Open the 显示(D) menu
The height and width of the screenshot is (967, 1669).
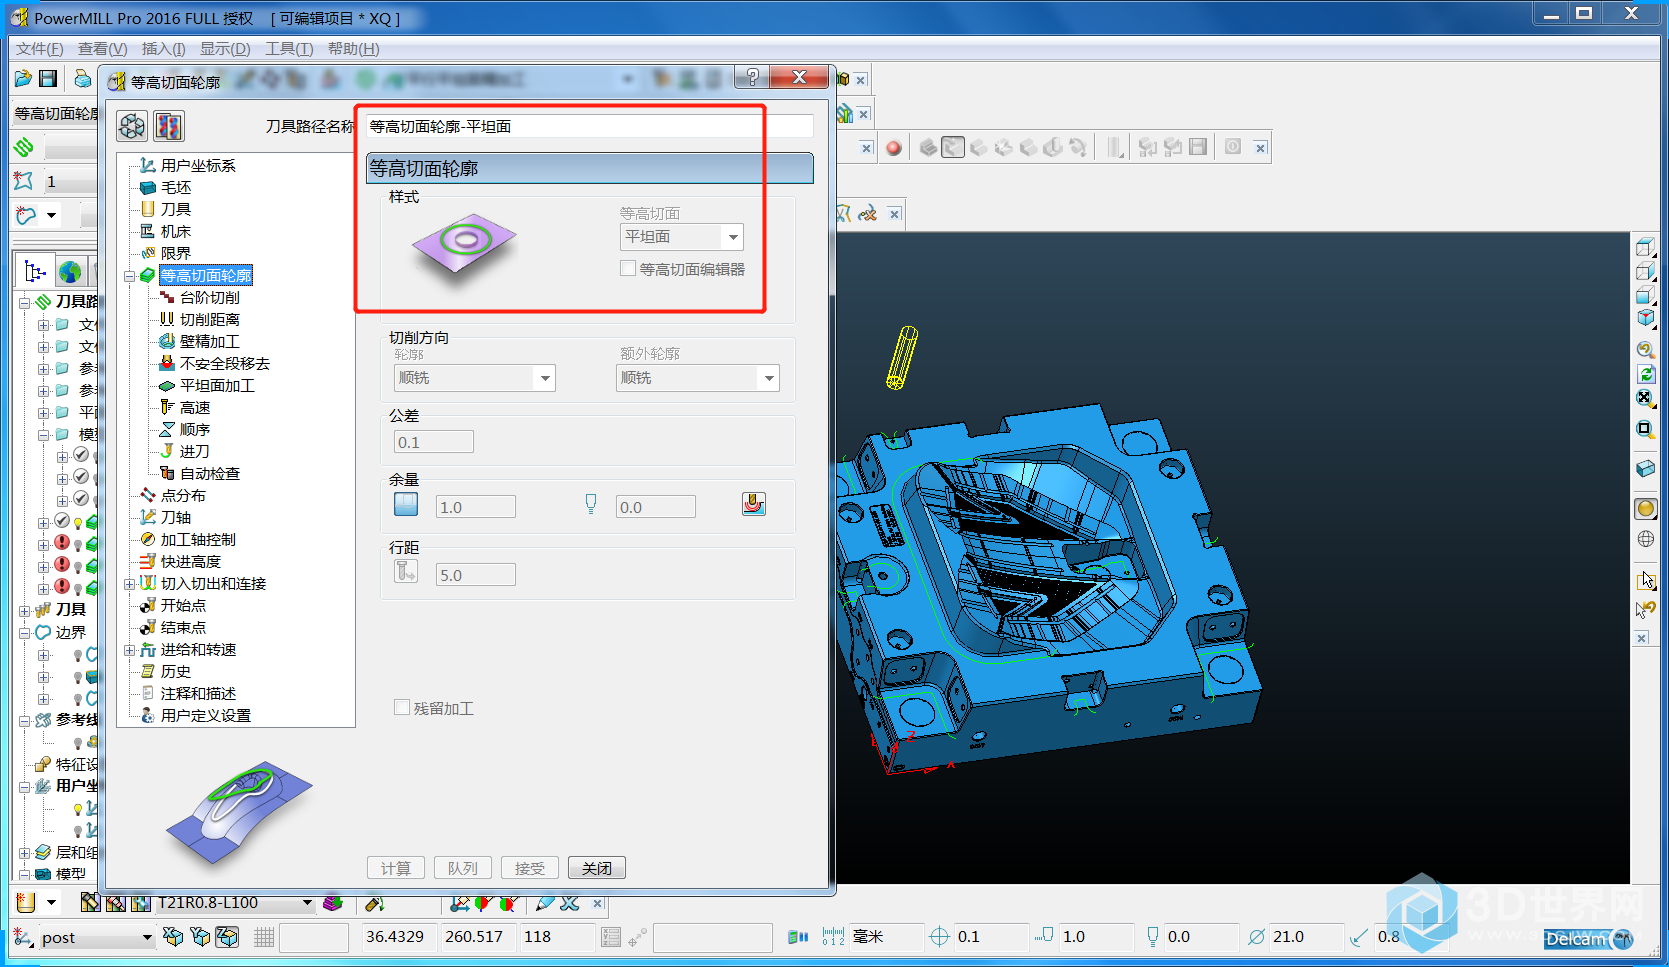point(225,49)
